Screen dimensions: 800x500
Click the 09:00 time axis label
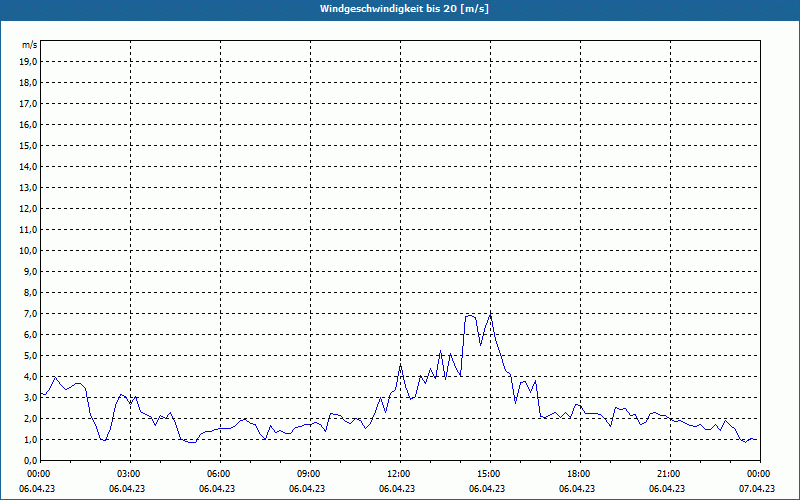coord(310,474)
